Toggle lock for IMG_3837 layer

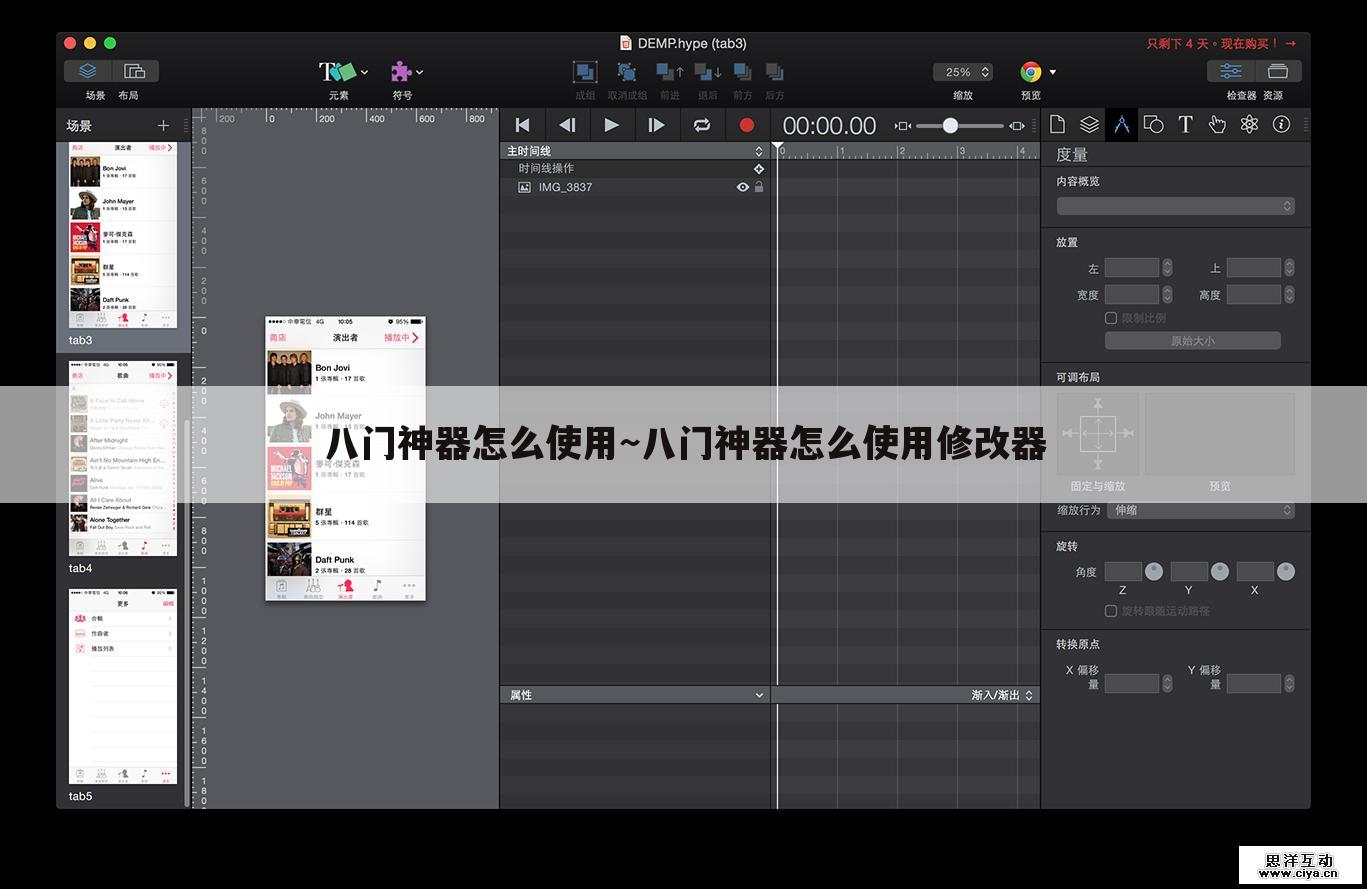[x=759, y=187]
